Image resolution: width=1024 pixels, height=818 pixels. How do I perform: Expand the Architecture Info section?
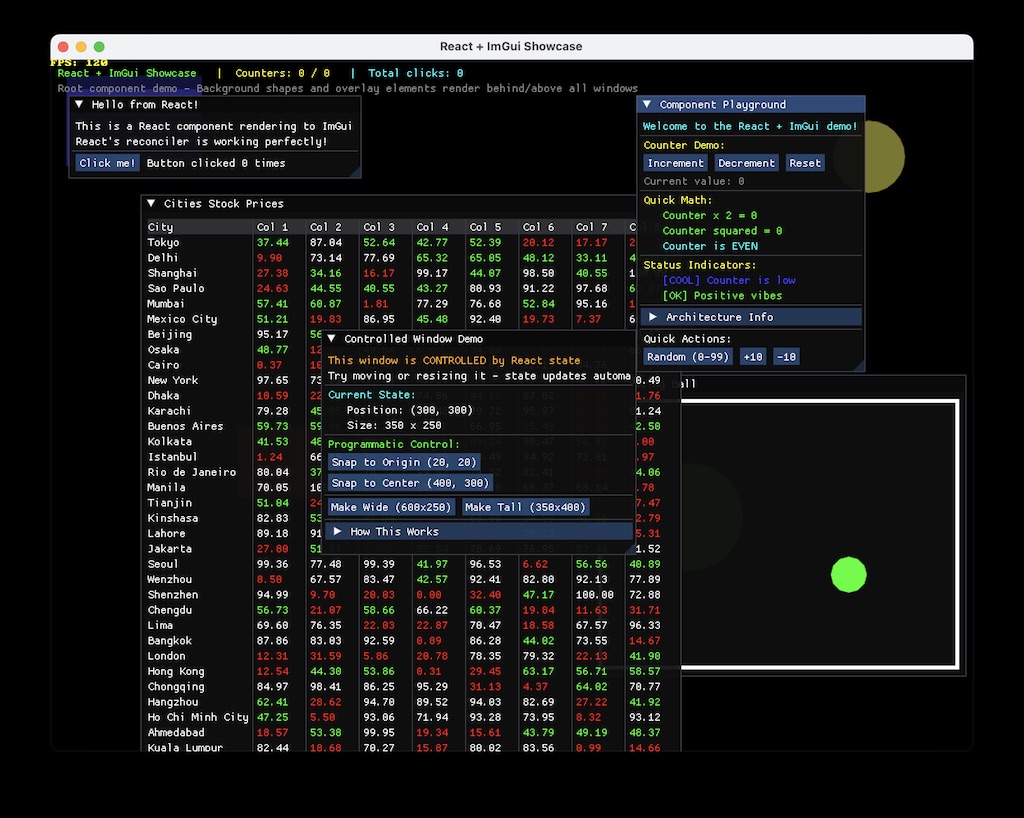pos(750,317)
